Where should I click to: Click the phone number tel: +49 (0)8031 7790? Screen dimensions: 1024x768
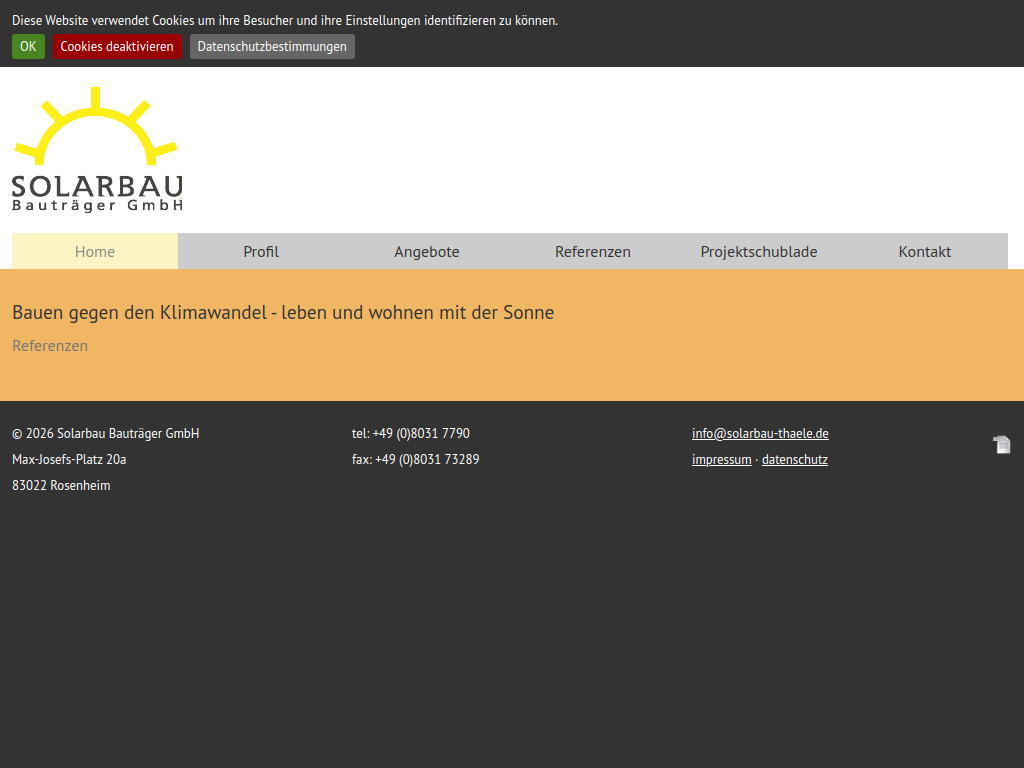click(410, 433)
